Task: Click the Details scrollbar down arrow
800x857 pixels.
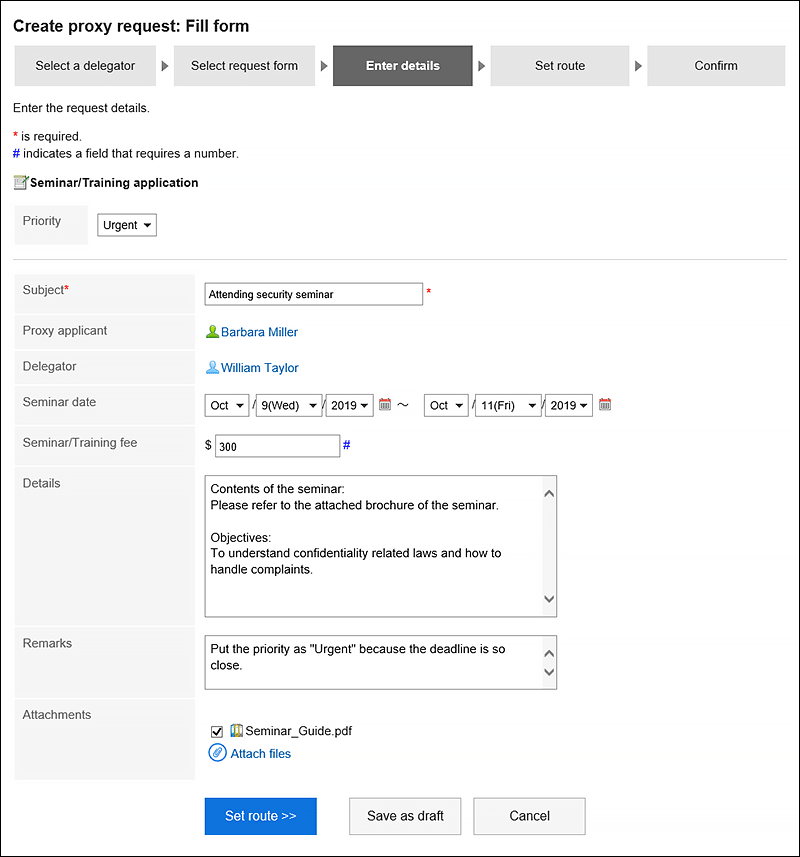Action: tap(550, 599)
